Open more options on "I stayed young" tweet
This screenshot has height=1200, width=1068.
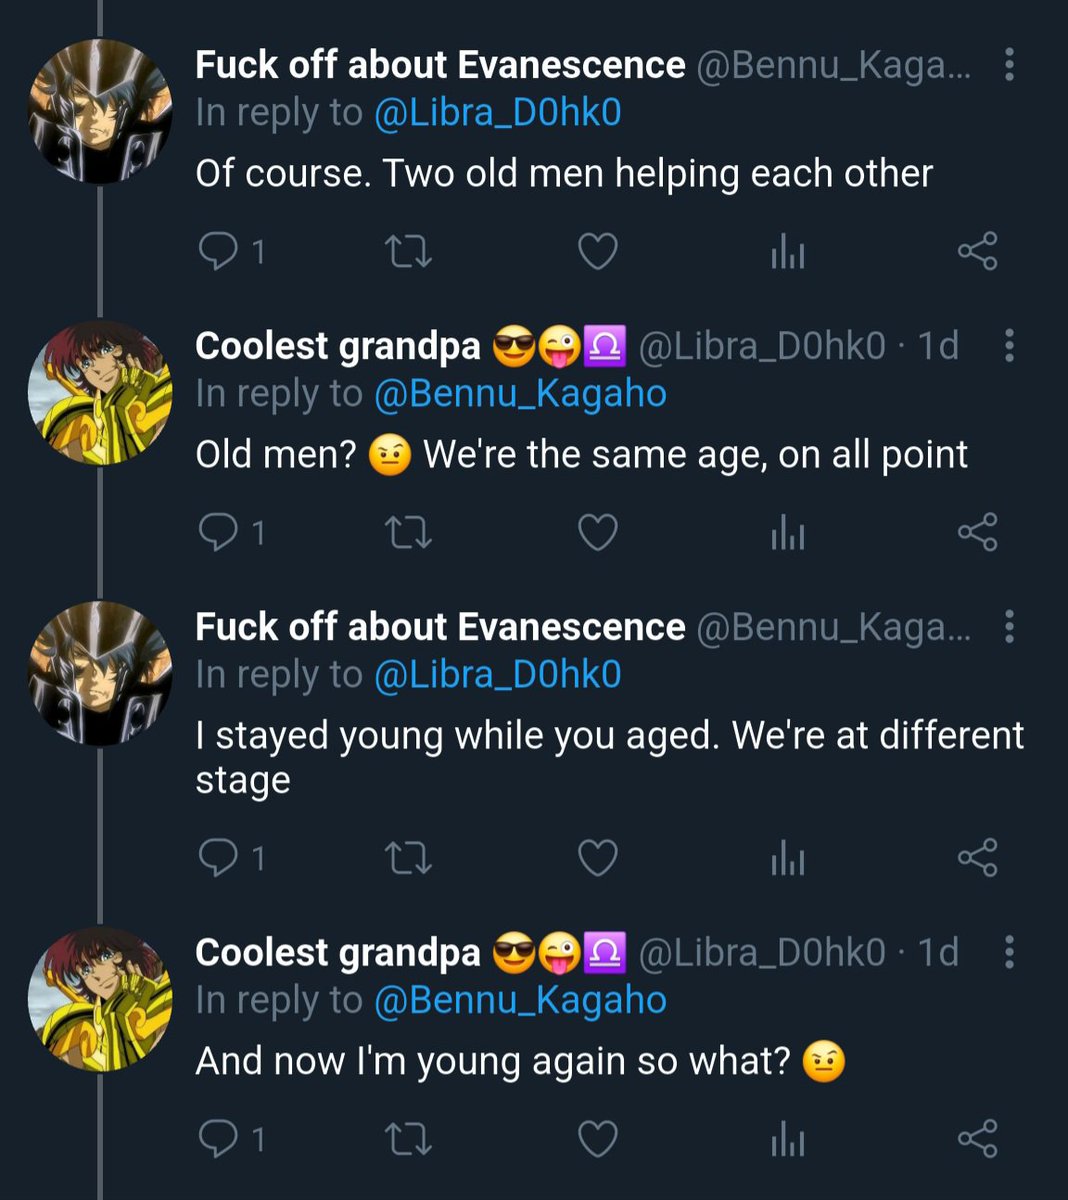[1009, 627]
